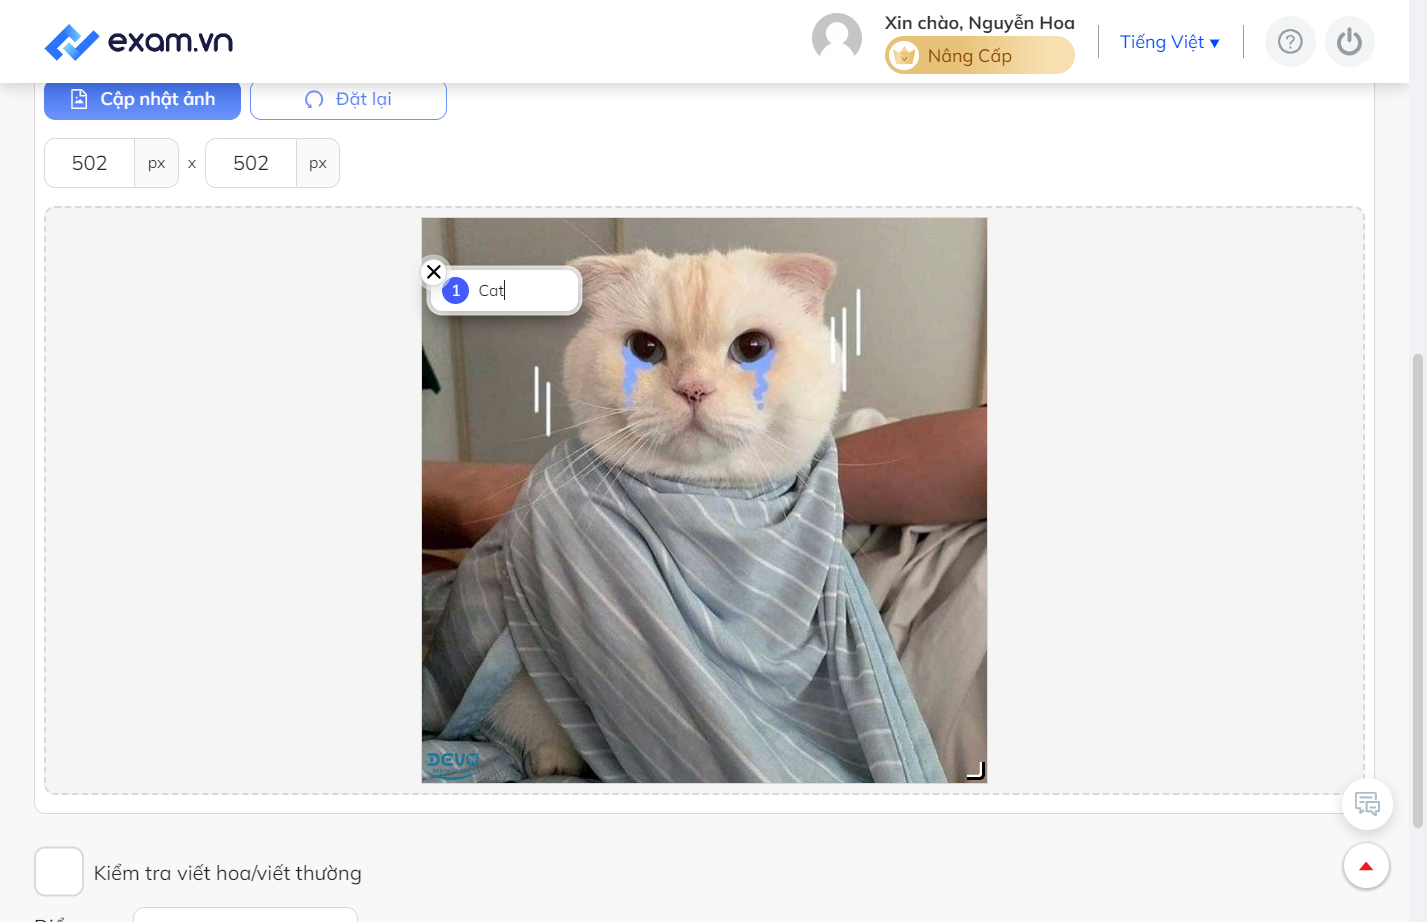1427x922 pixels.
Task: Edit the image width field
Action: click(x=90, y=163)
